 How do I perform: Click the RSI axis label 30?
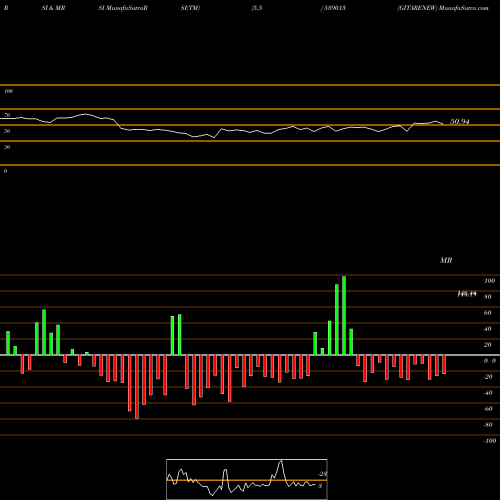pos(7,147)
